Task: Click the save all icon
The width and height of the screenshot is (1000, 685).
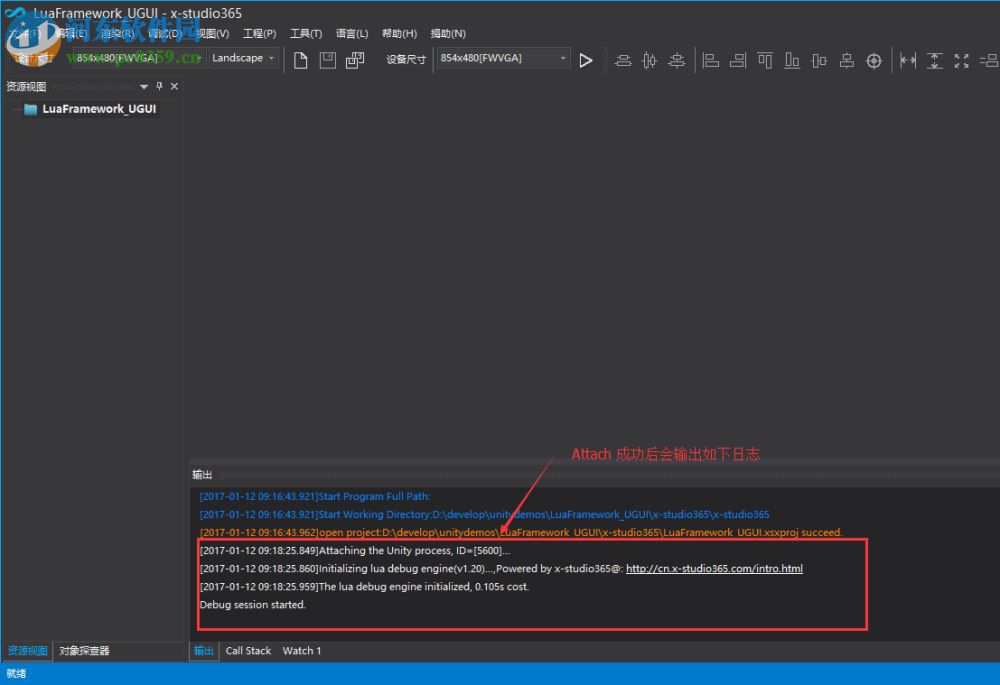Action: pyautogui.click(x=355, y=60)
